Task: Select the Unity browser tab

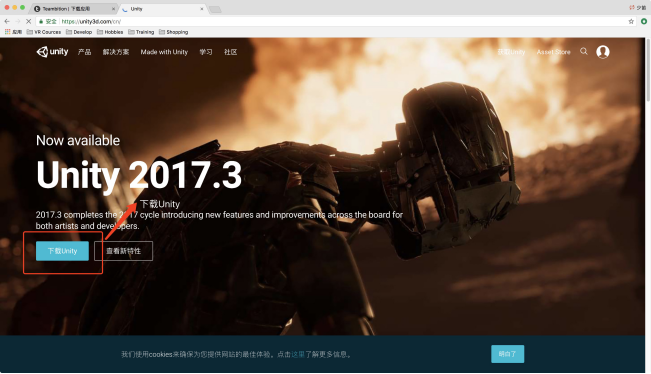Action: coord(162,9)
